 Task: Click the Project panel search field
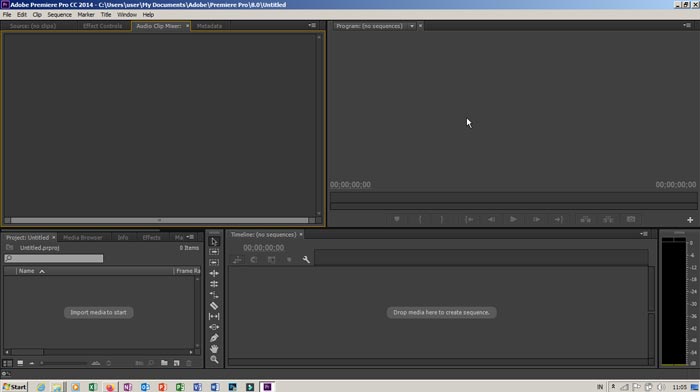point(54,259)
